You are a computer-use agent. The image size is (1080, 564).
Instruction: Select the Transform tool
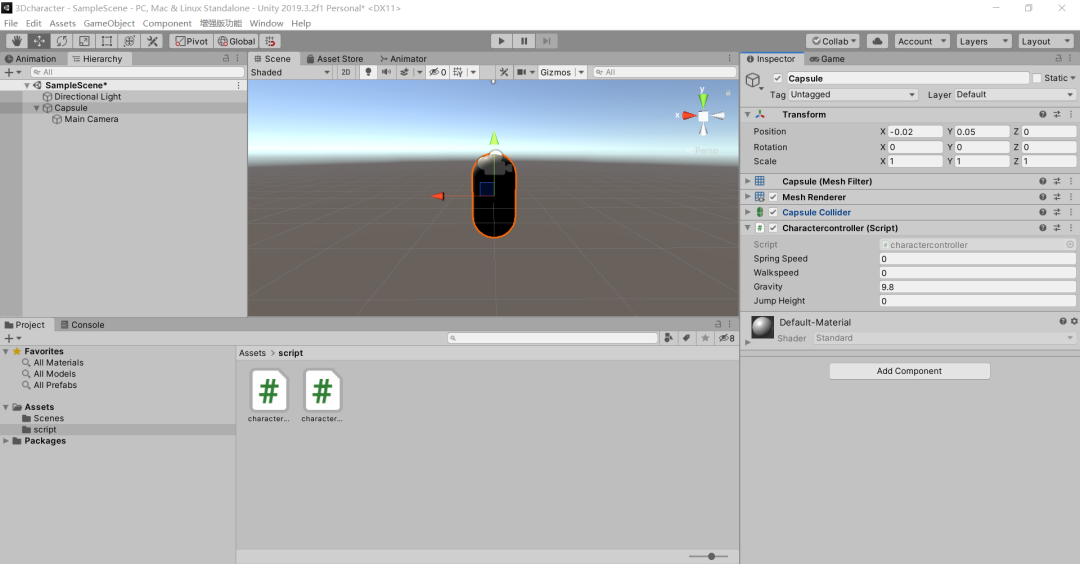[129, 41]
